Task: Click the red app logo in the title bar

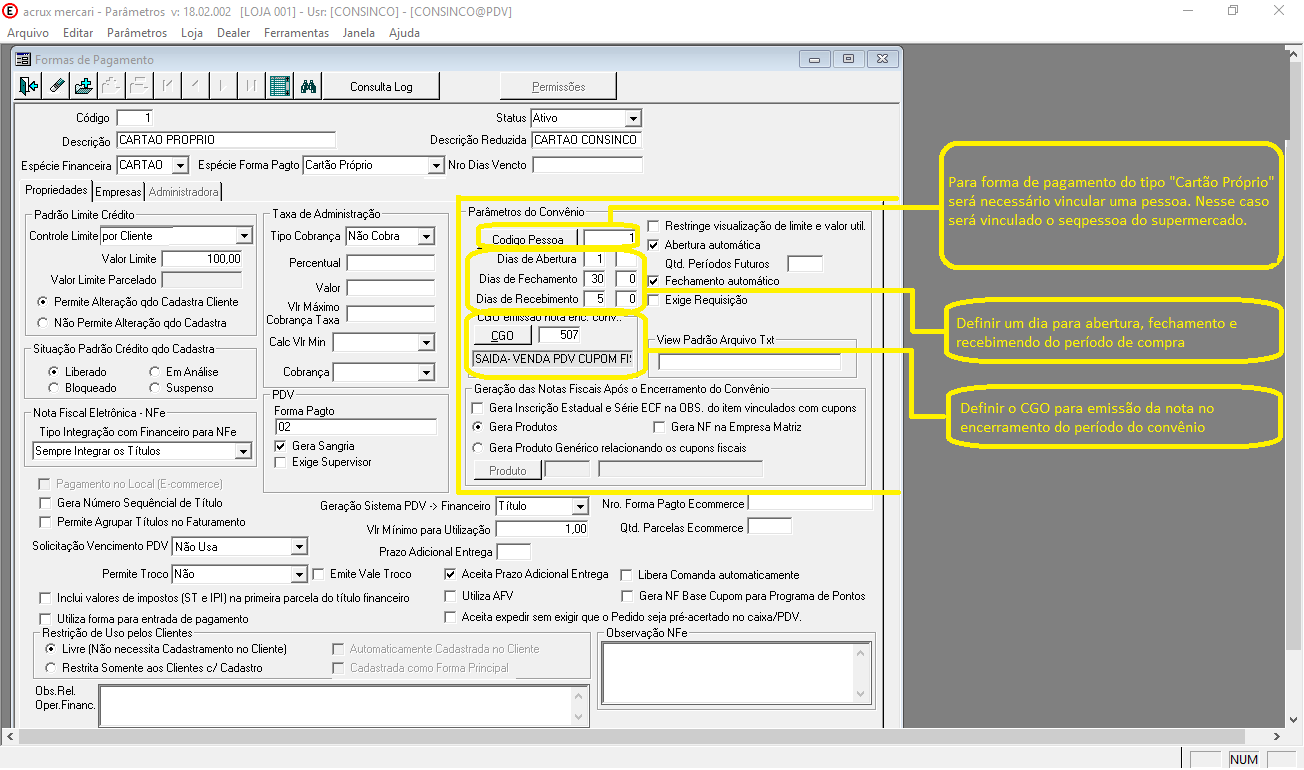Action: pyautogui.click(x=11, y=10)
